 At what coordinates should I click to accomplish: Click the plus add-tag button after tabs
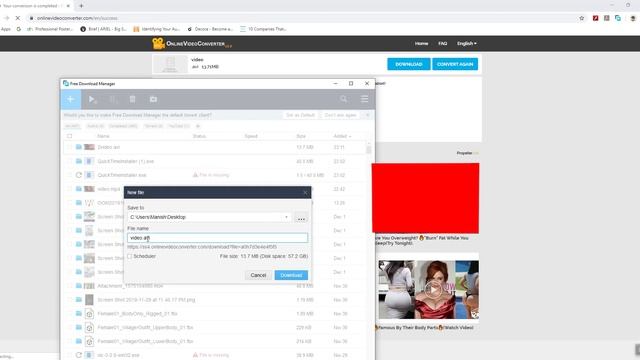pyautogui.click(x=198, y=126)
